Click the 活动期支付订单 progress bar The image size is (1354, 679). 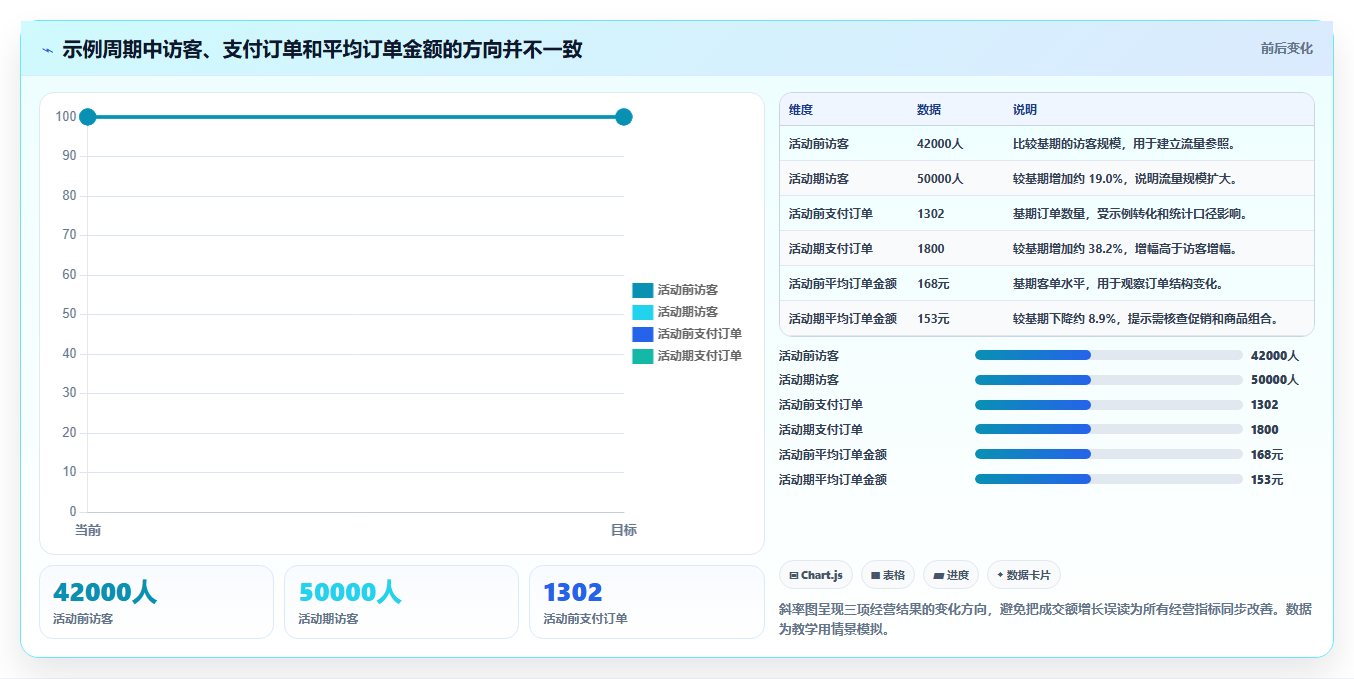tap(1109, 430)
